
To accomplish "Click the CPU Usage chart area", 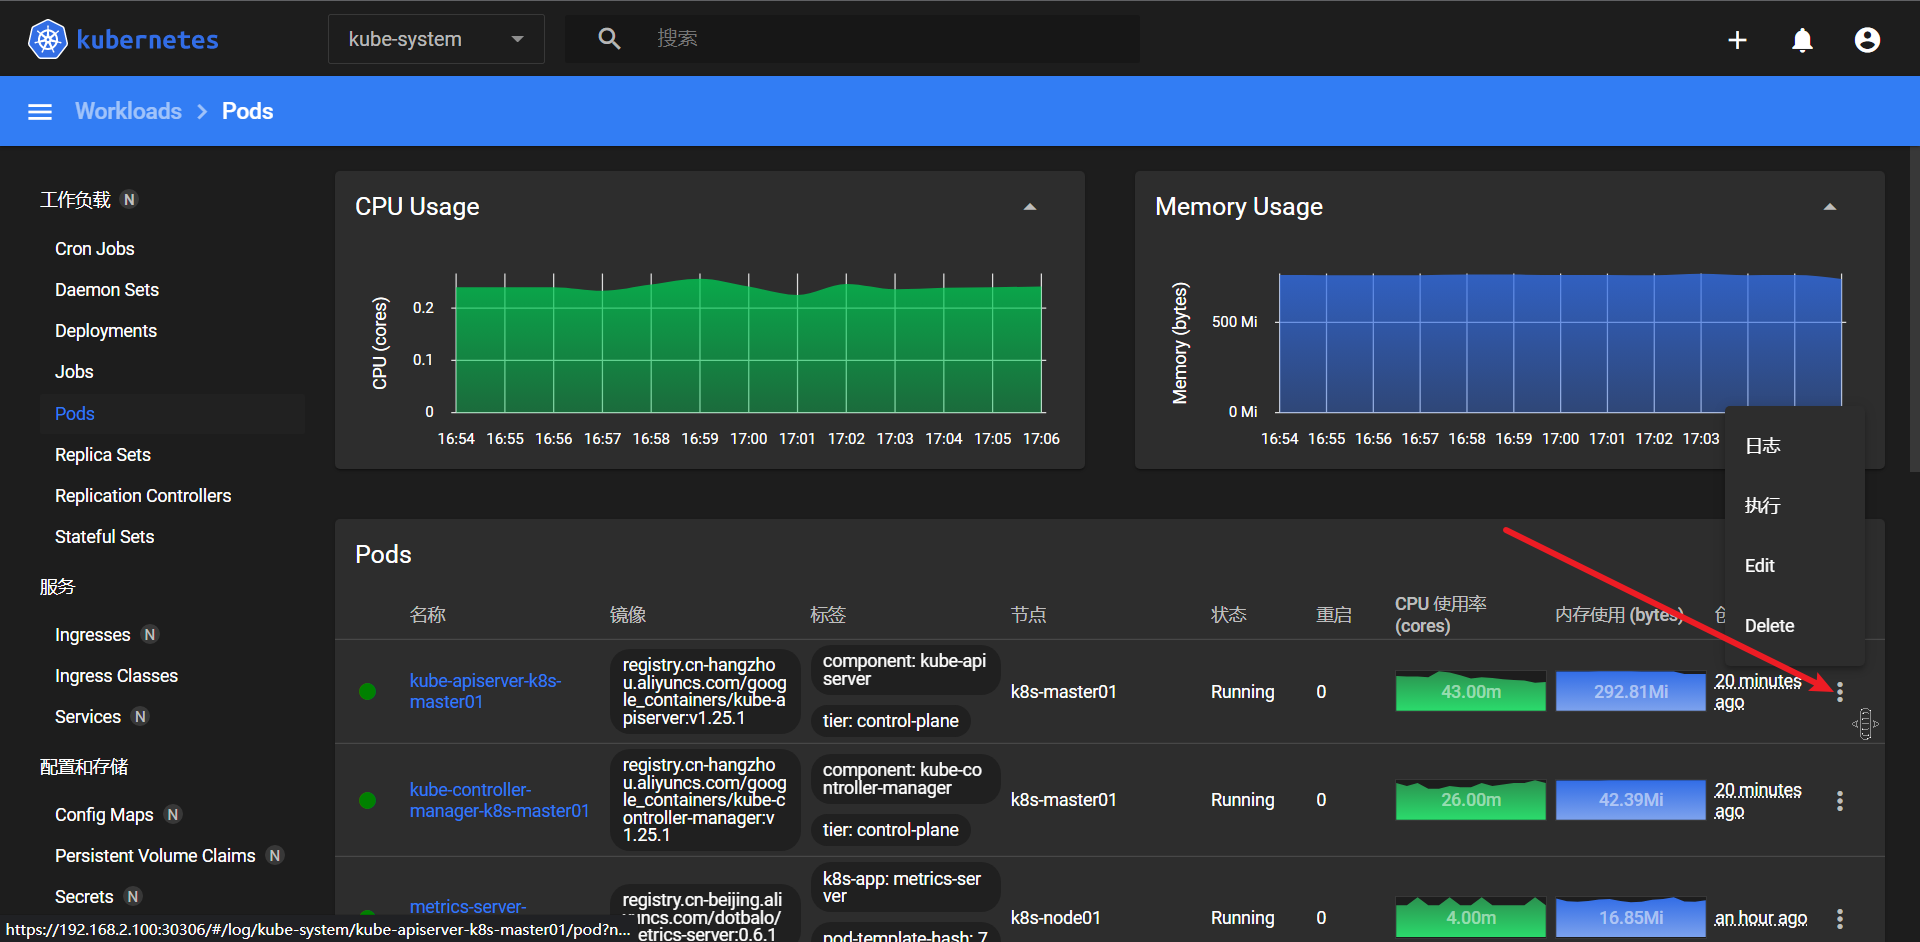I will 750,345.
